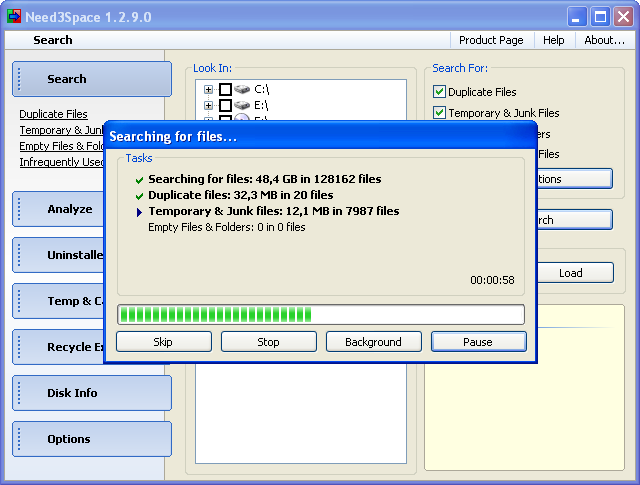
Task: Open the Disk Info sidebar section
Action: (x=92, y=393)
